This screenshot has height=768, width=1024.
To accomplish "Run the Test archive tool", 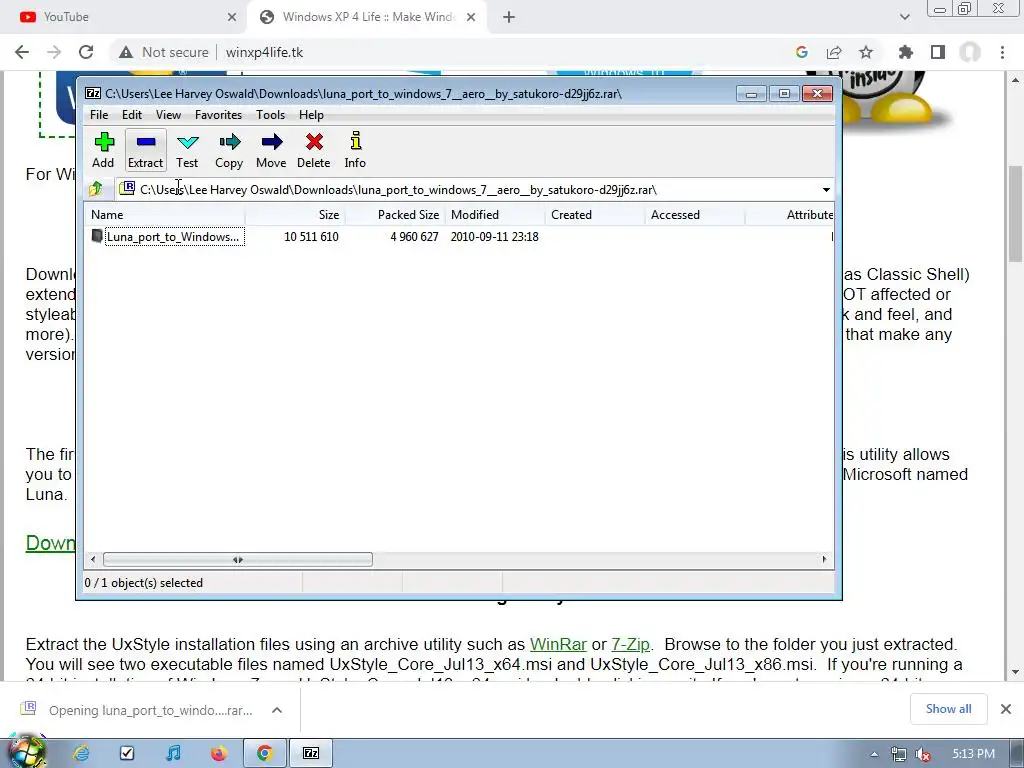I will tap(187, 150).
